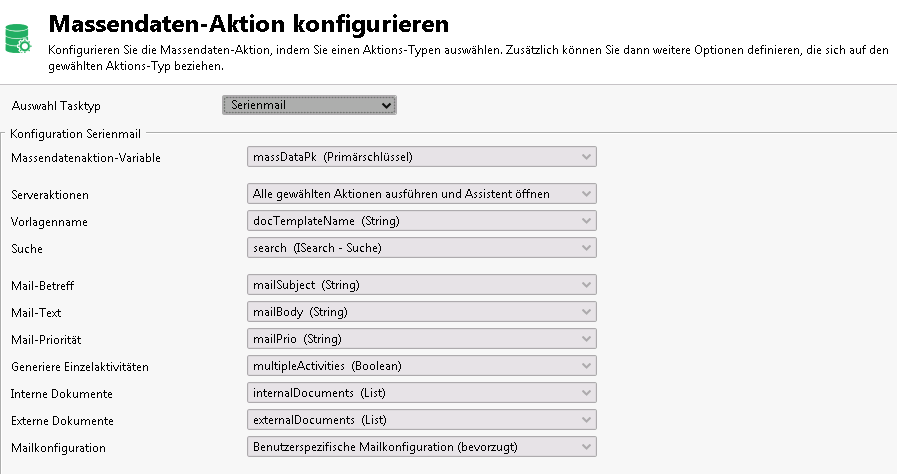Click the Konfiguration Serienmail group title
The width and height of the screenshot is (897, 474).
75,132
